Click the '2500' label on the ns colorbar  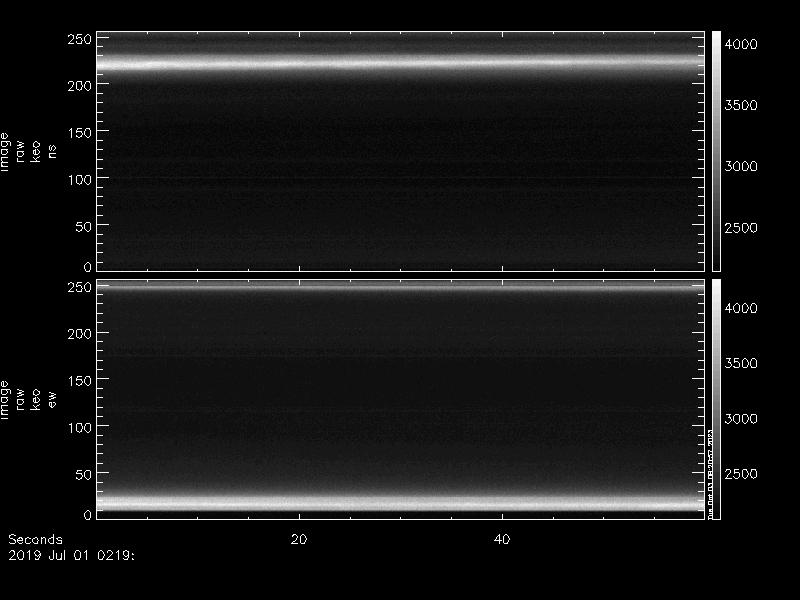coord(741,228)
